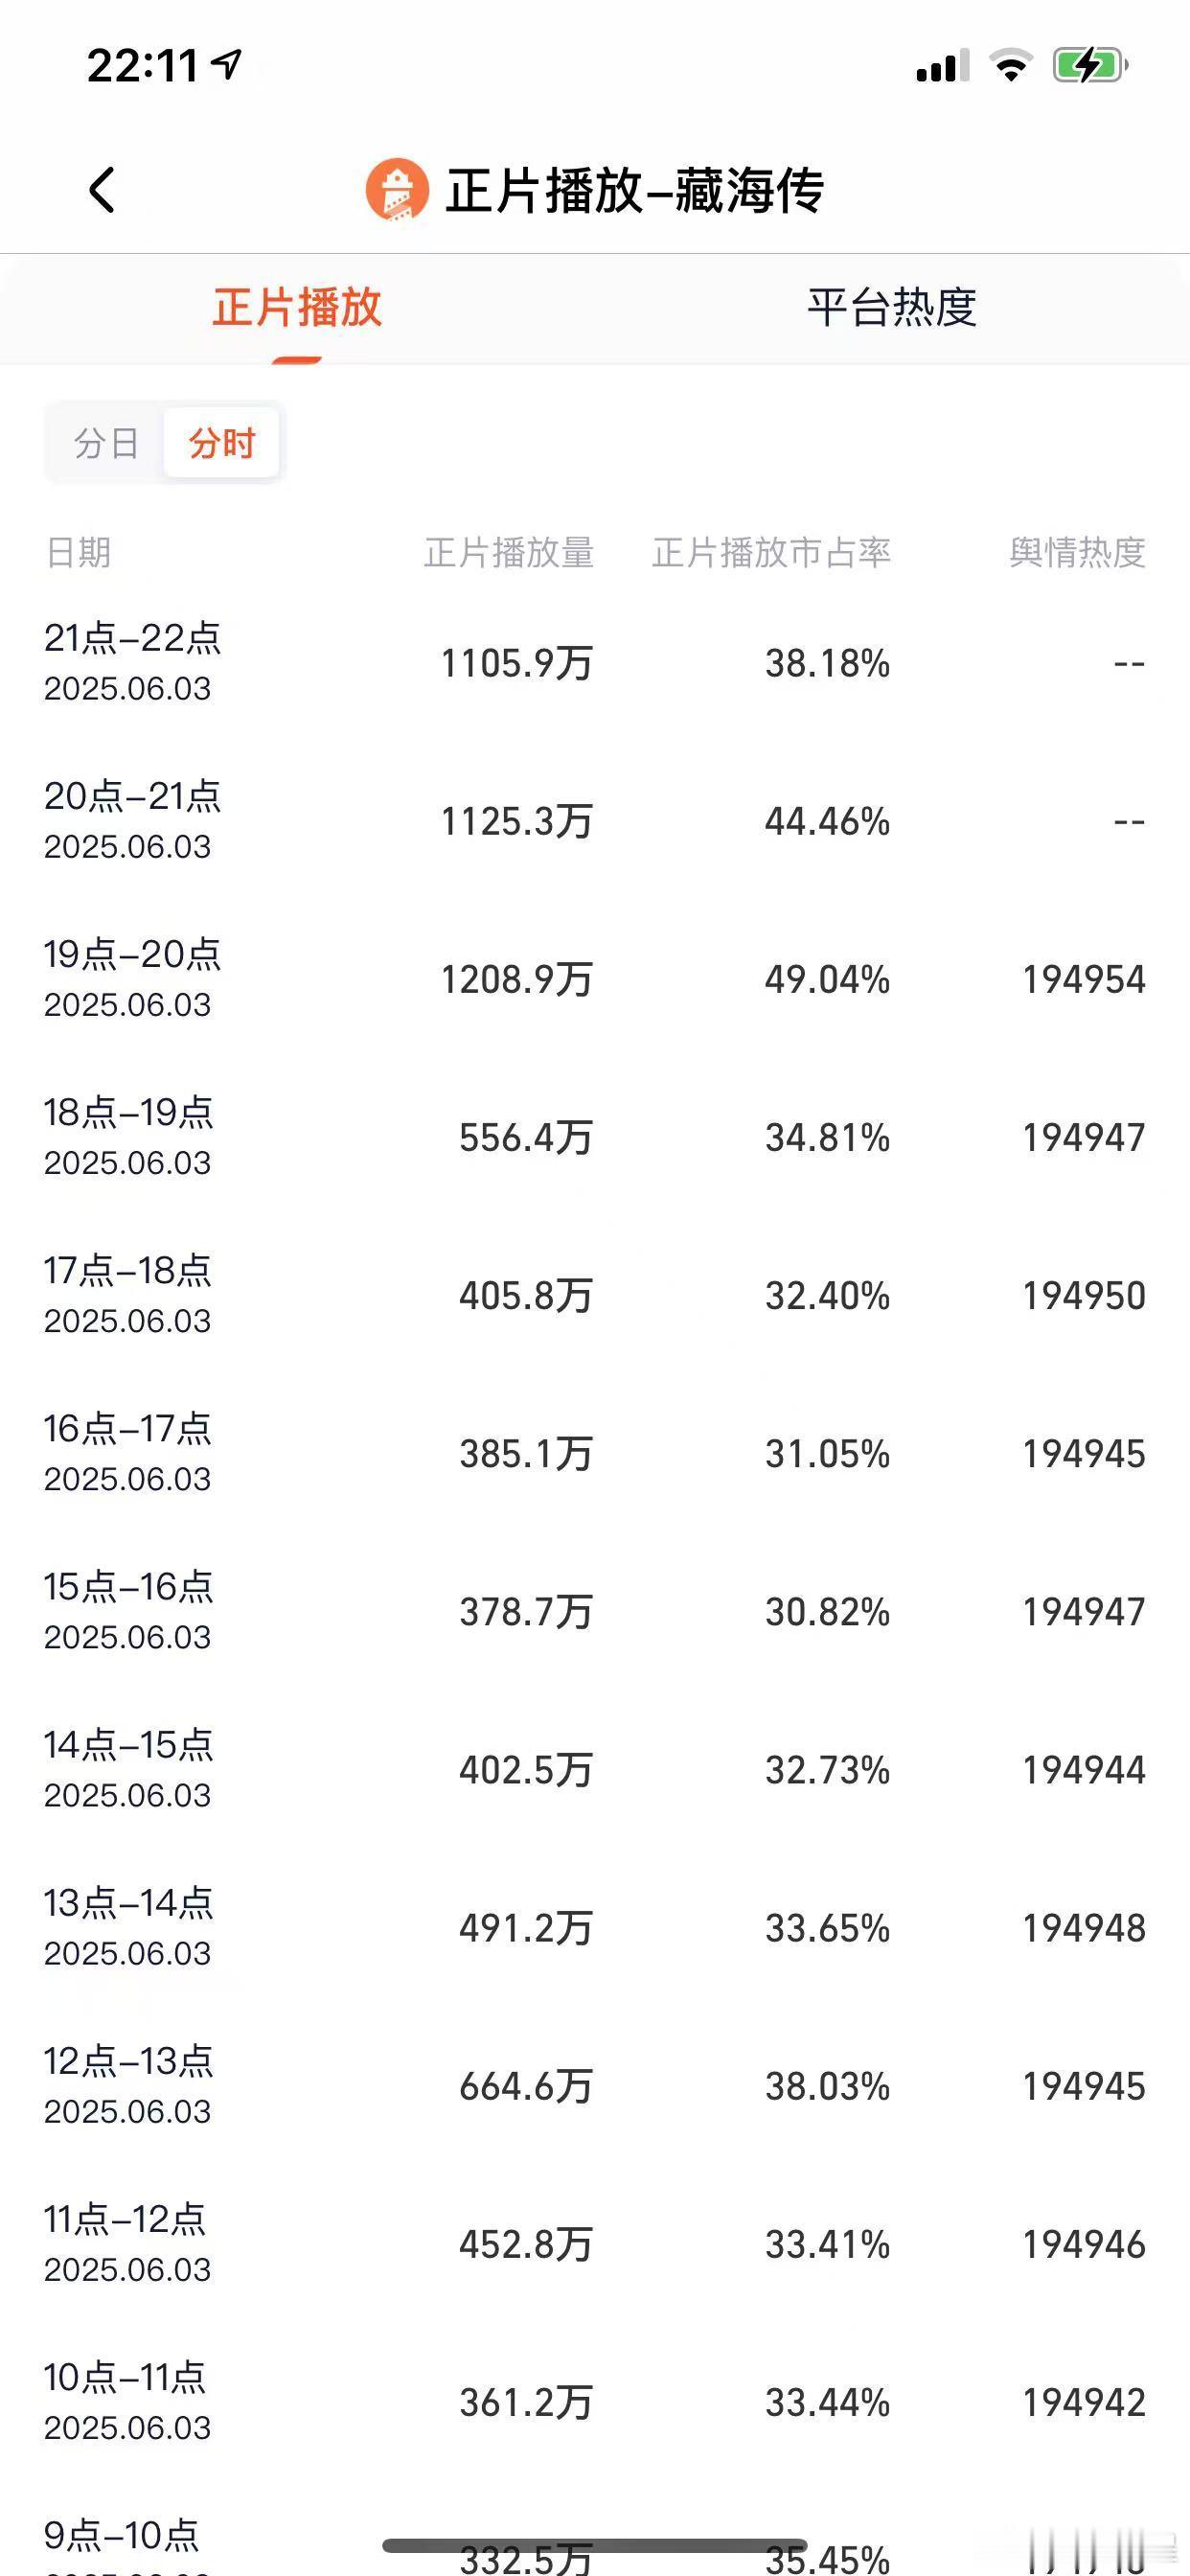This screenshot has height=2576, width=1190.
Task: Select the 正片播放 tab
Action: click(297, 307)
